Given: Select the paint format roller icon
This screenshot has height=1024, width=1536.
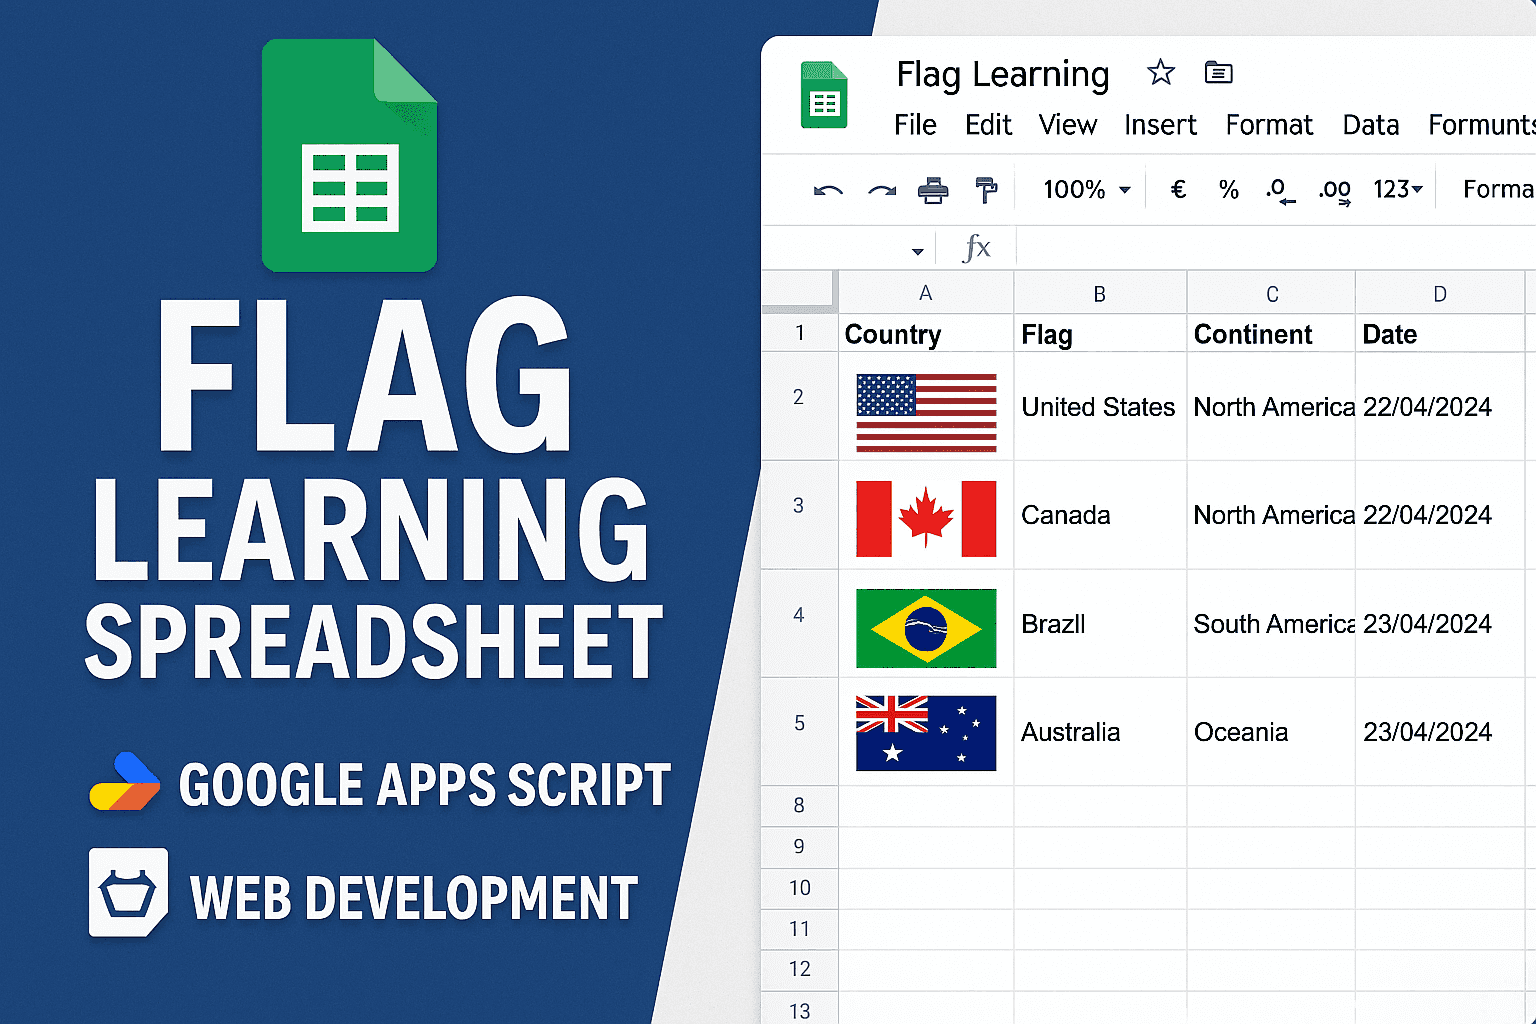Looking at the screenshot, I should coord(986,190).
